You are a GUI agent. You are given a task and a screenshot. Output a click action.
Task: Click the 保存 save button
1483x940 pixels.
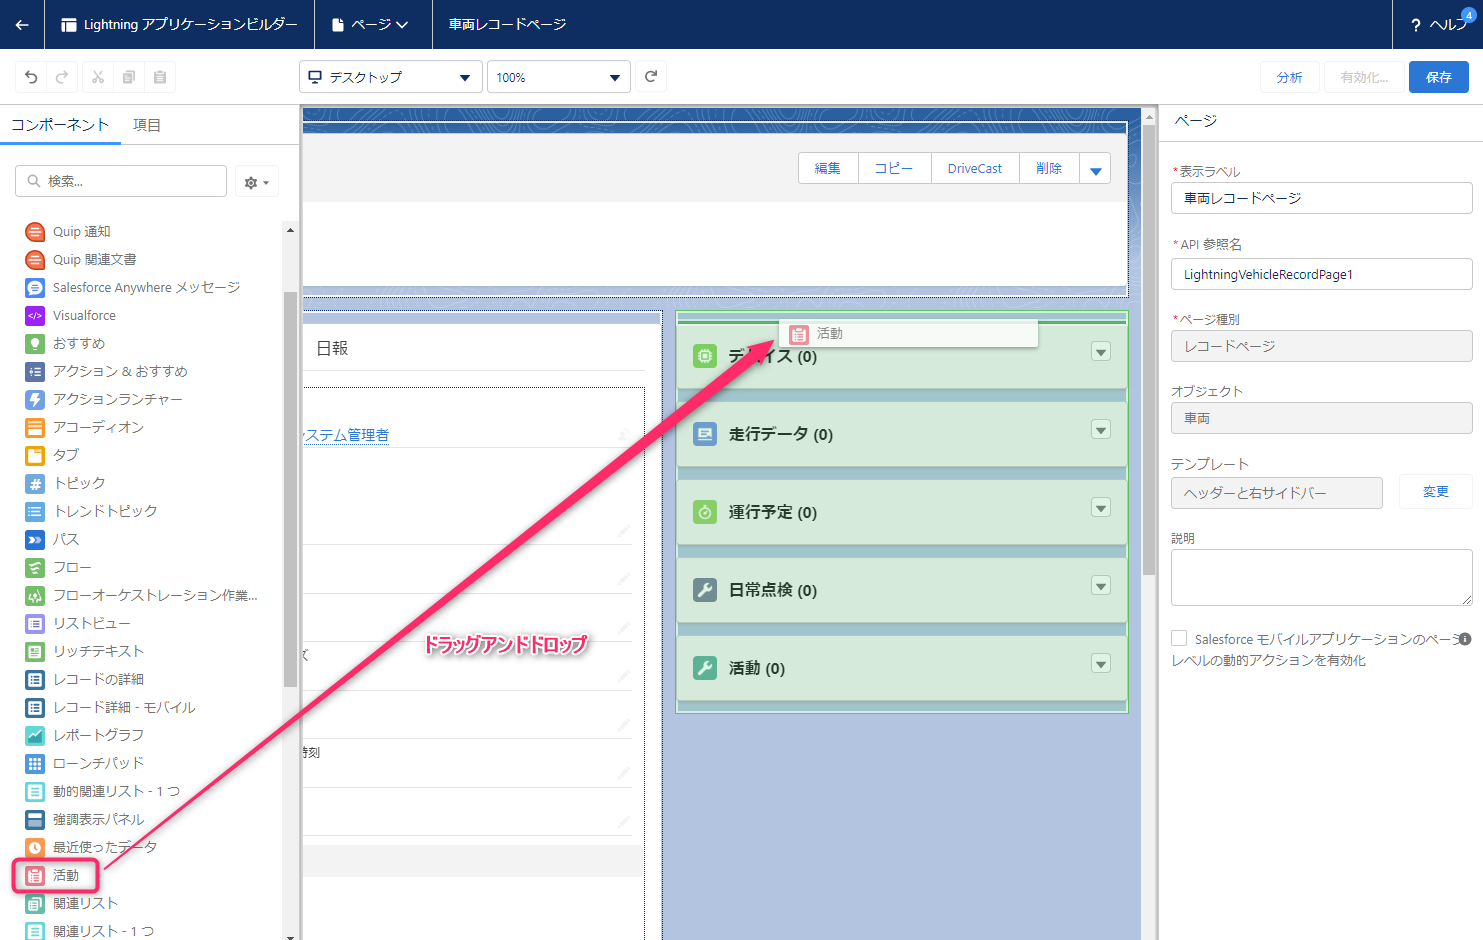tap(1439, 77)
